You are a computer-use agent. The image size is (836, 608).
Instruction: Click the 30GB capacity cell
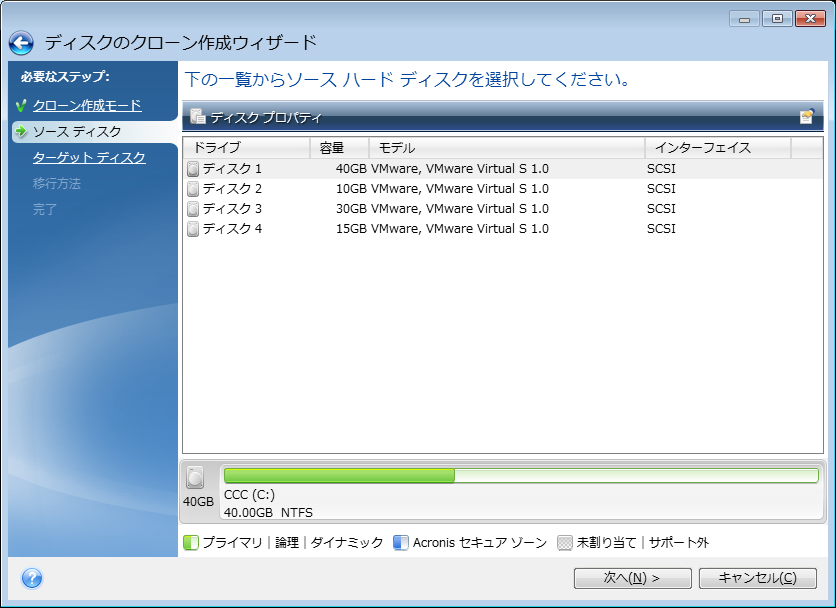(x=351, y=209)
